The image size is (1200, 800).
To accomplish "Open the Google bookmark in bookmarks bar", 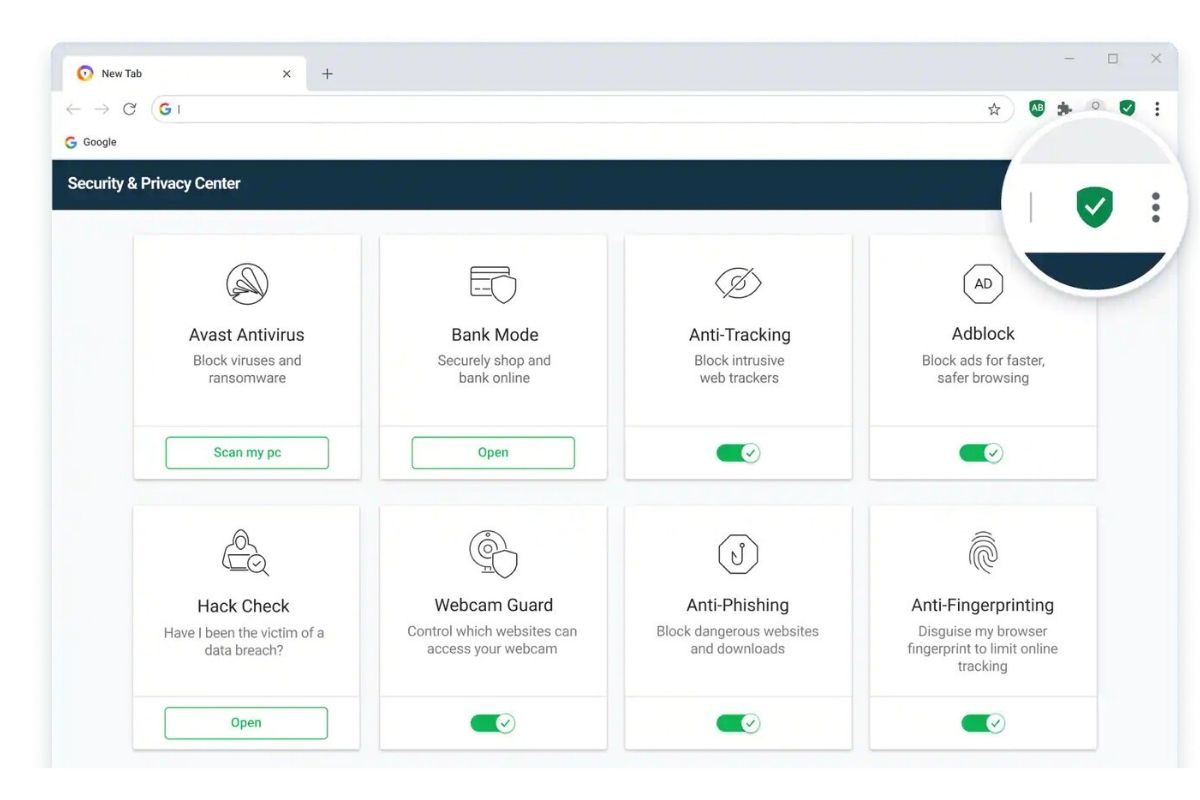I will coord(91,142).
